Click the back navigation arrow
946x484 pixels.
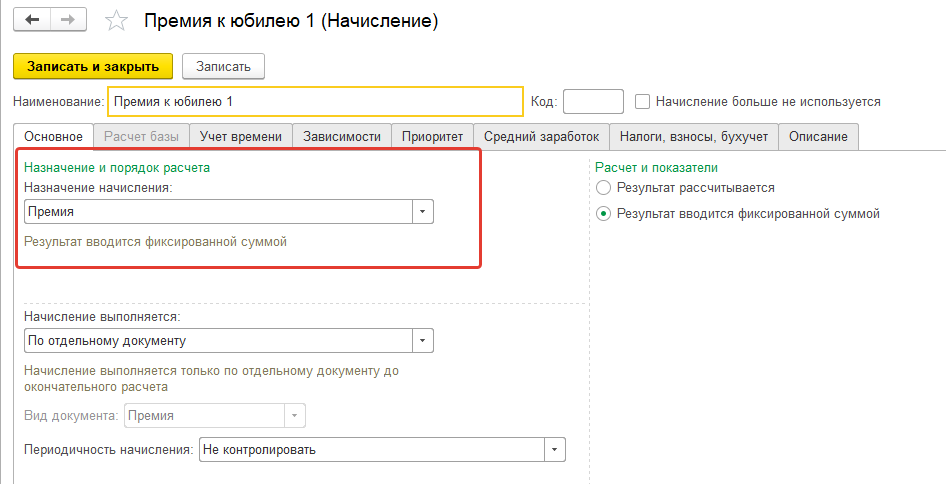33,20
